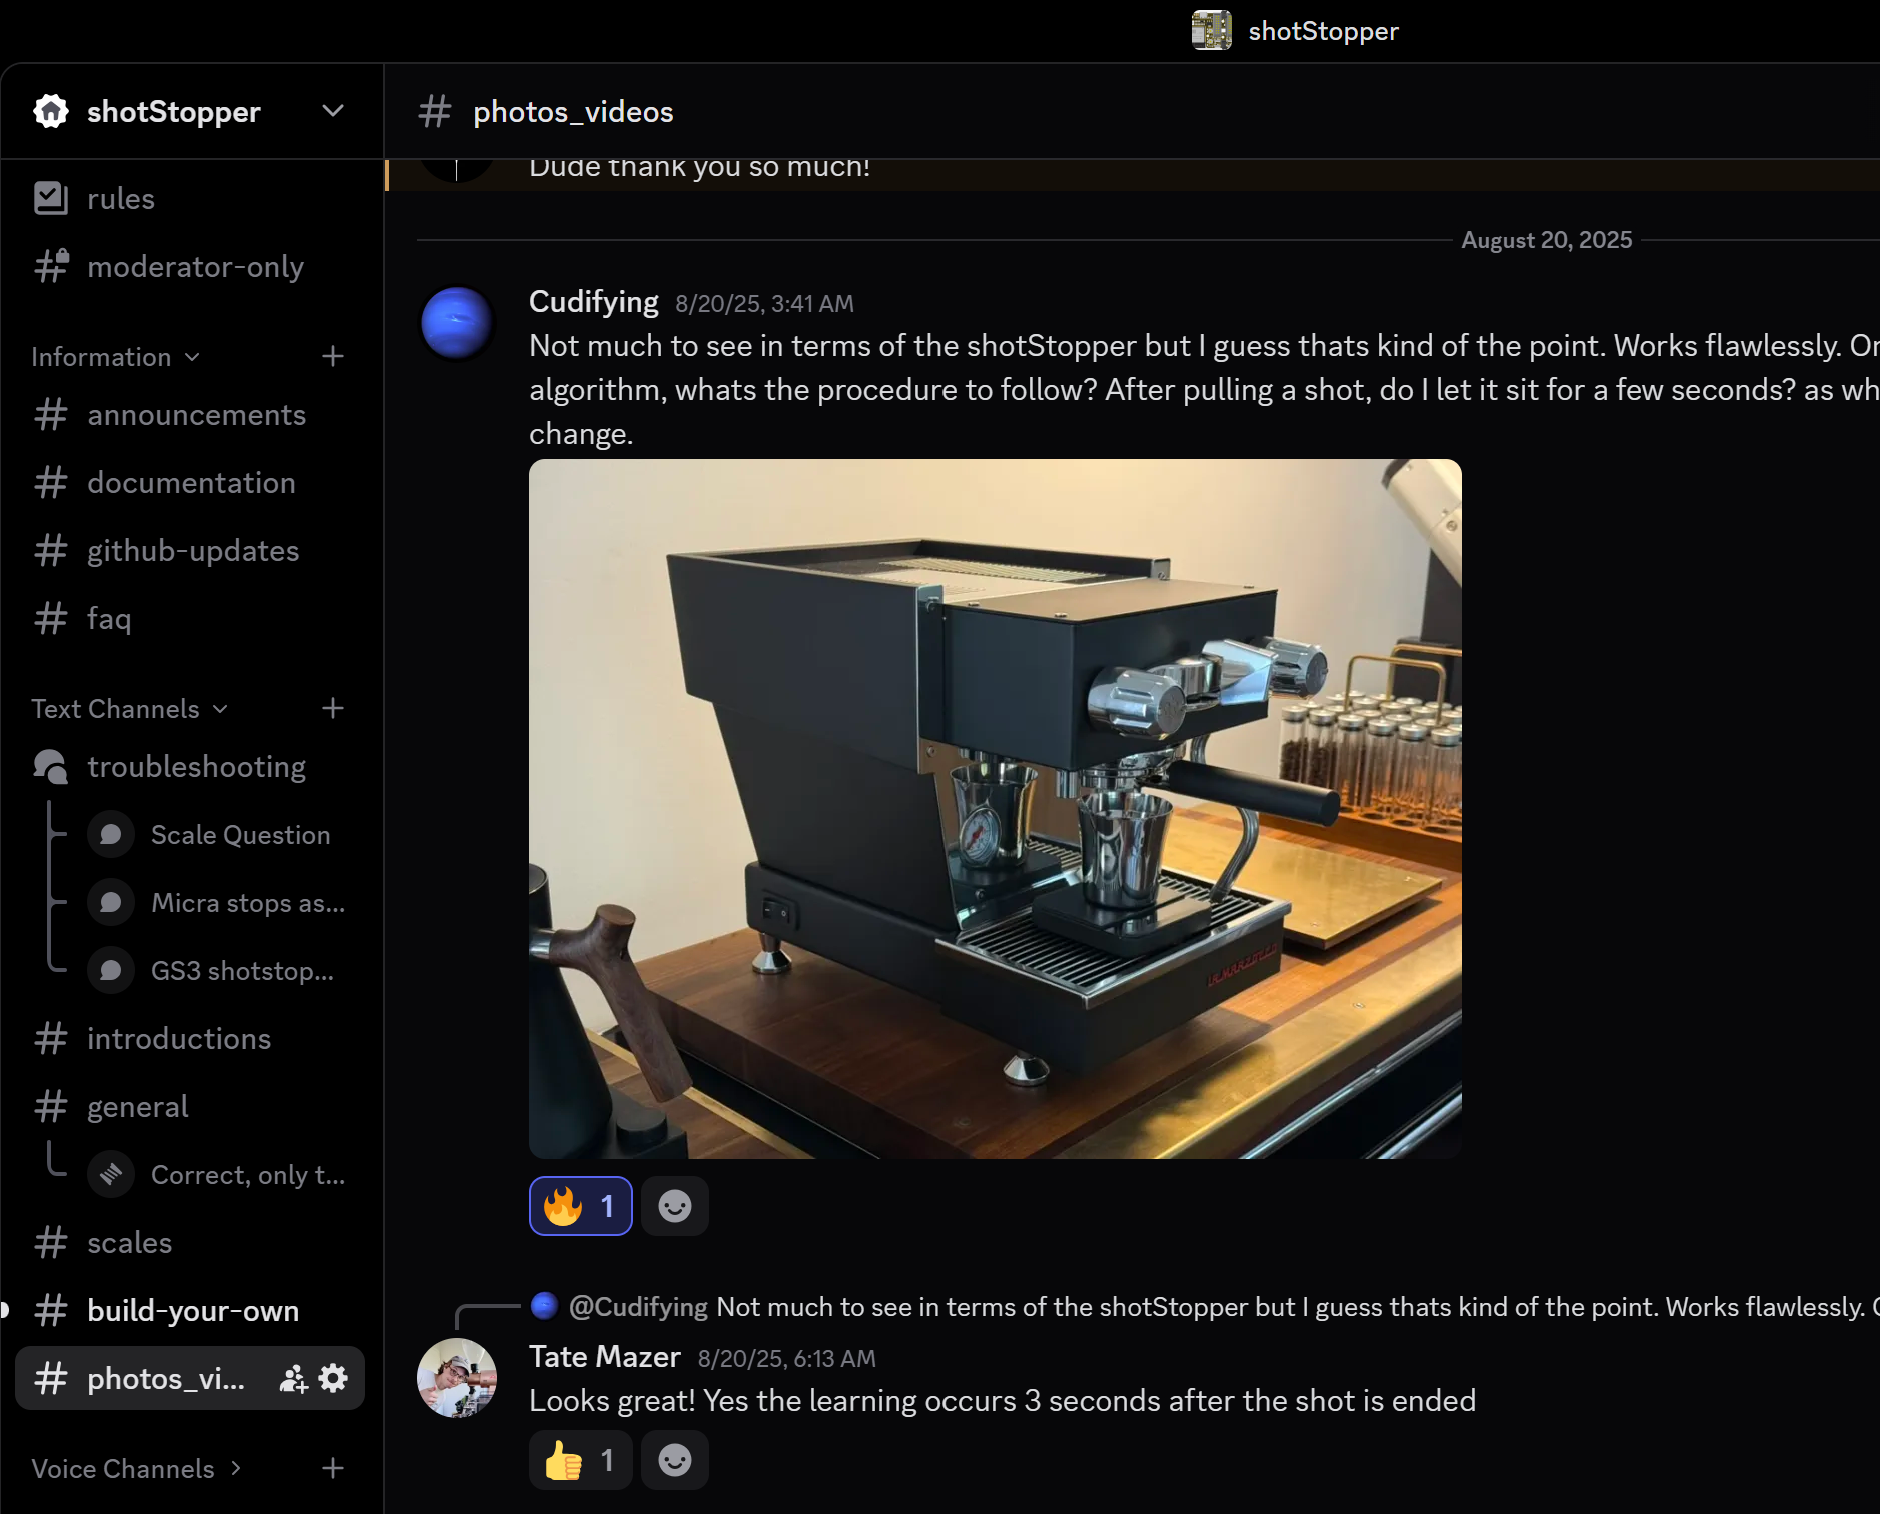Open emoji reaction picker under the espresso photo
This screenshot has height=1514, width=1880.
click(x=674, y=1205)
